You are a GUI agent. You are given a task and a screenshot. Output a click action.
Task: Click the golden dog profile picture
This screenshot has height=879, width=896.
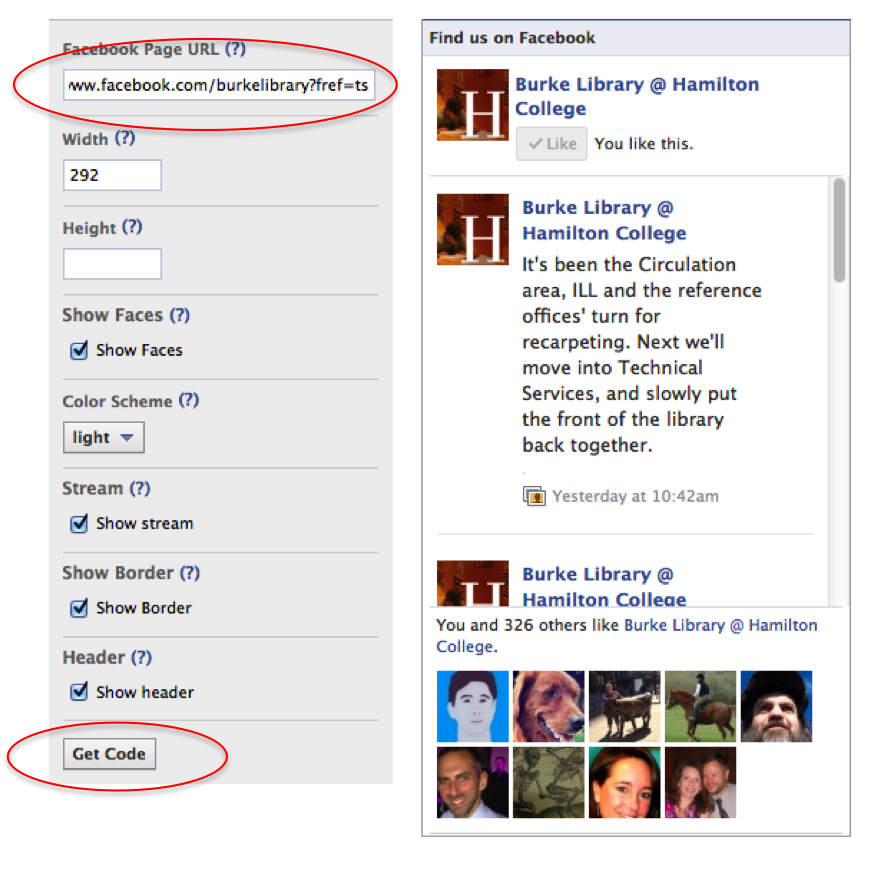click(x=549, y=706)
